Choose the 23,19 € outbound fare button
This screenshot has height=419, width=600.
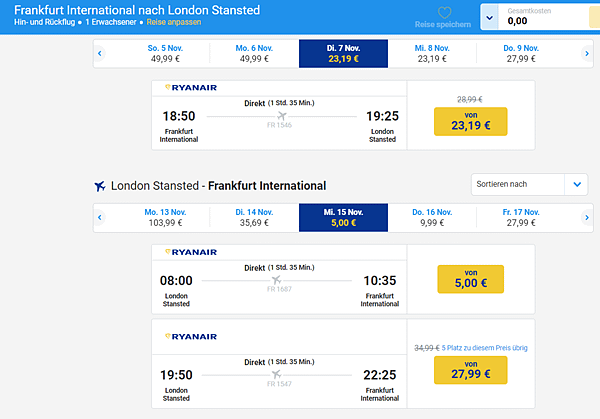470,121
